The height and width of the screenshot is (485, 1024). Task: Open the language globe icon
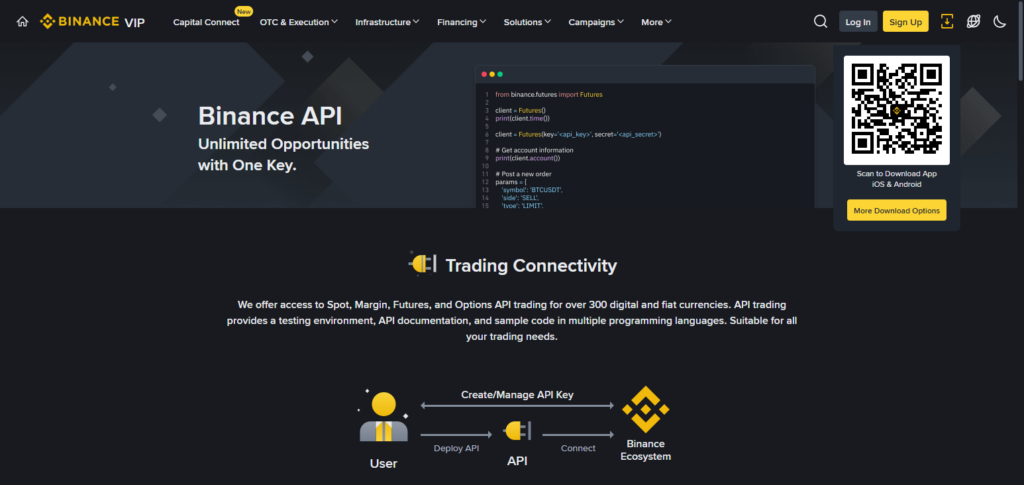[x=973, y=22]
